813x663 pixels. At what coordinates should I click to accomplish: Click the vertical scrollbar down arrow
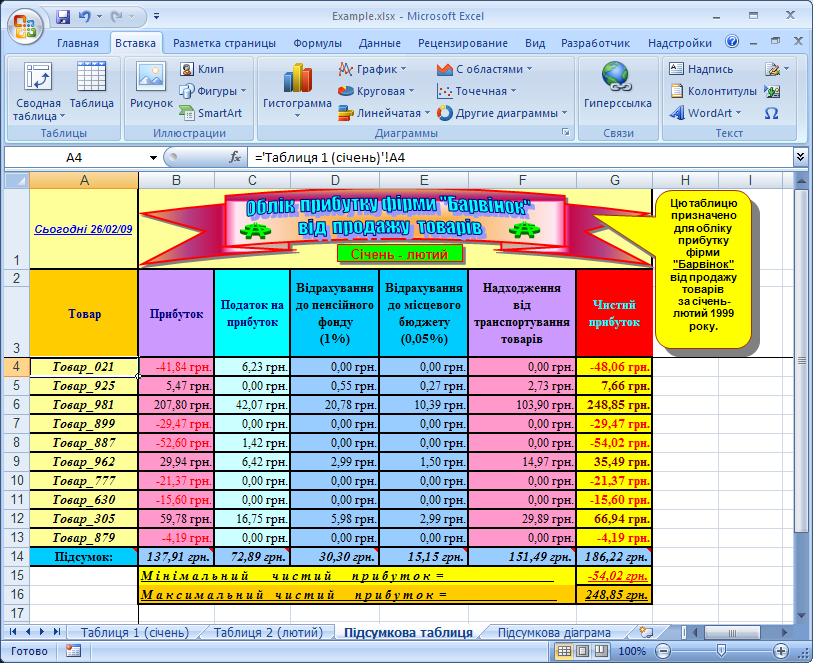click(801, 615)
